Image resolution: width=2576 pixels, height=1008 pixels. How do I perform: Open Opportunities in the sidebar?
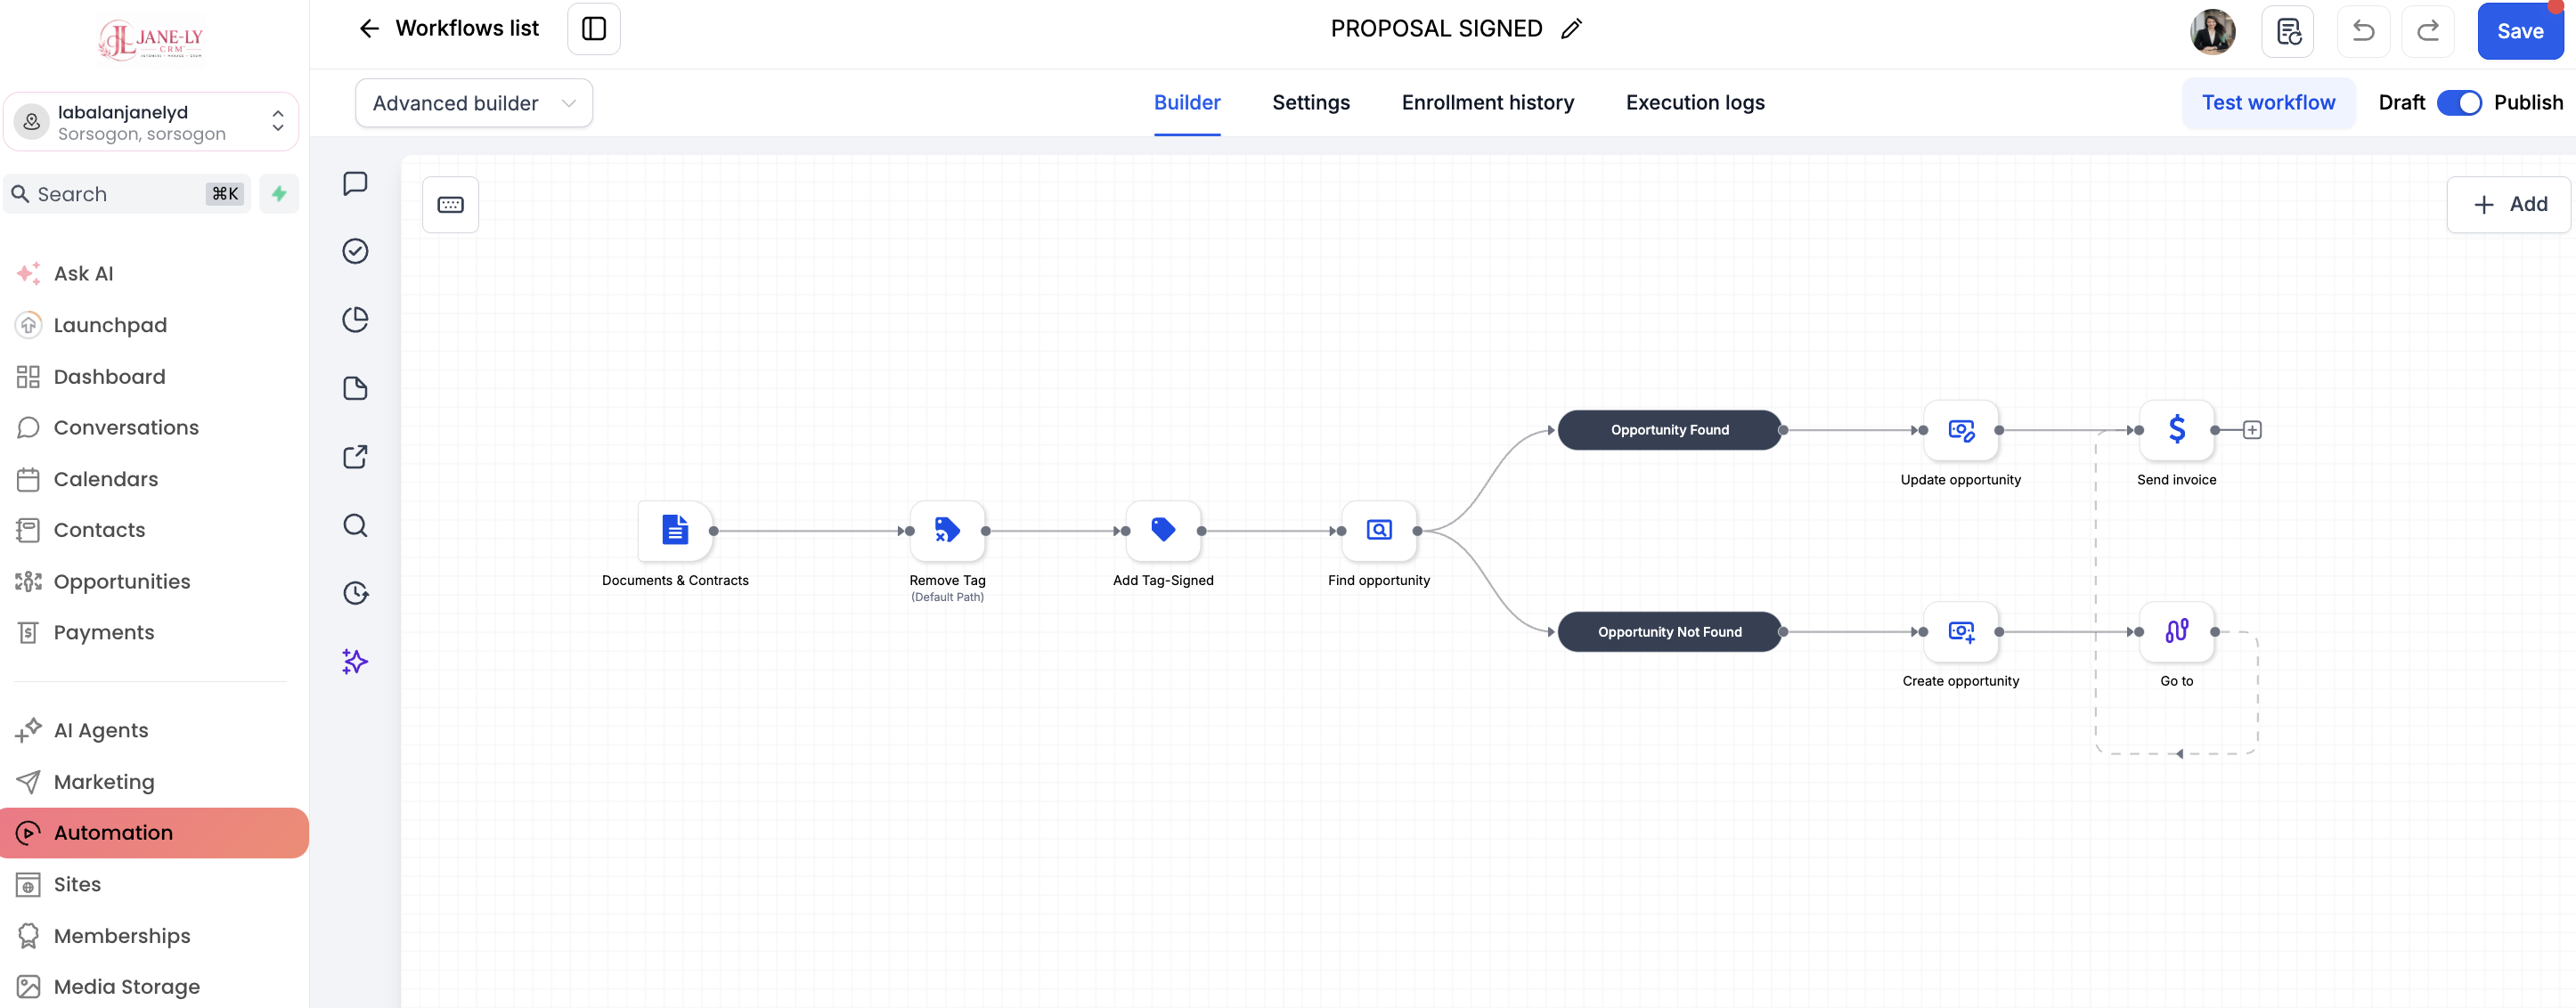point(121,582)
